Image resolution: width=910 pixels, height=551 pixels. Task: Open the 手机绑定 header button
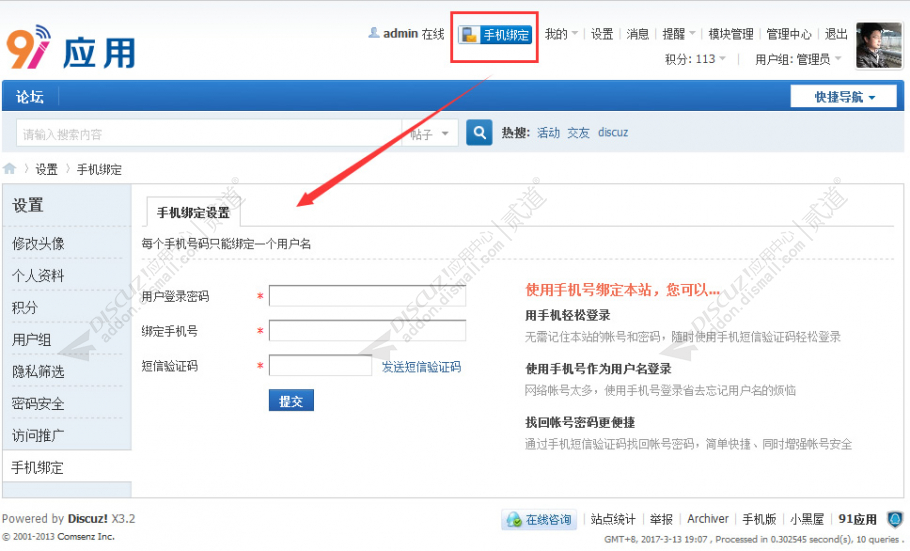click(x=495, y=35)
